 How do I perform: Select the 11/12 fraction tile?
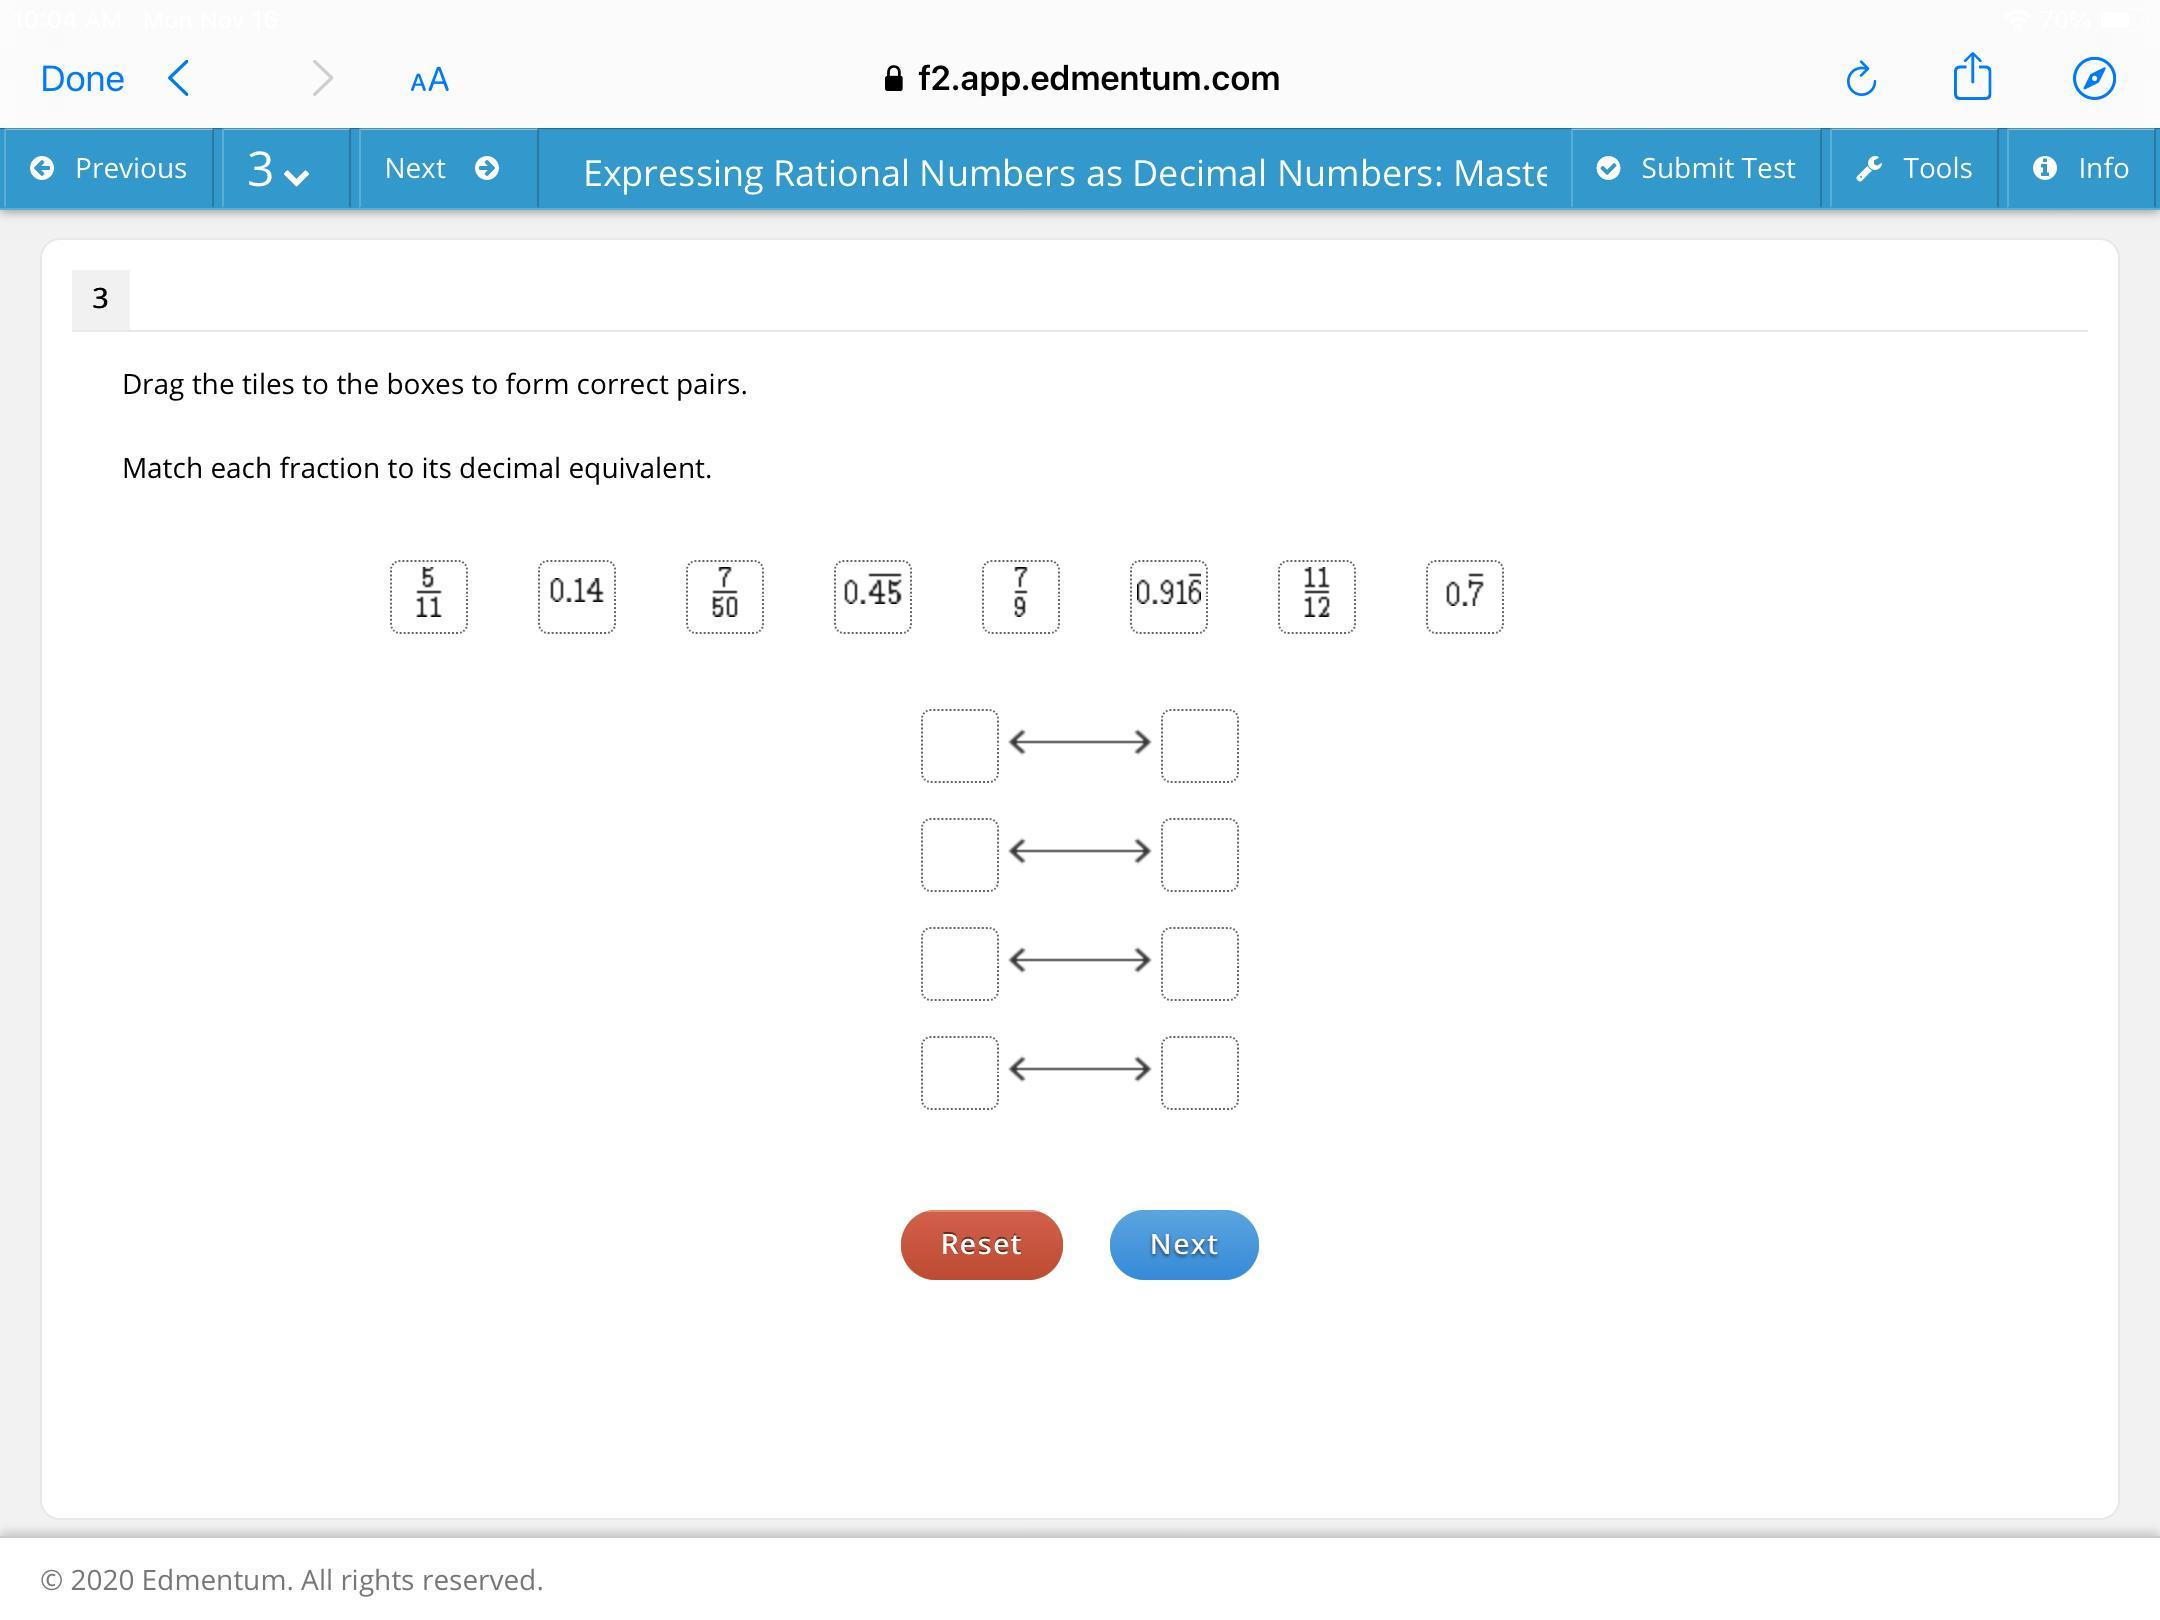(x=1316, y=597)
